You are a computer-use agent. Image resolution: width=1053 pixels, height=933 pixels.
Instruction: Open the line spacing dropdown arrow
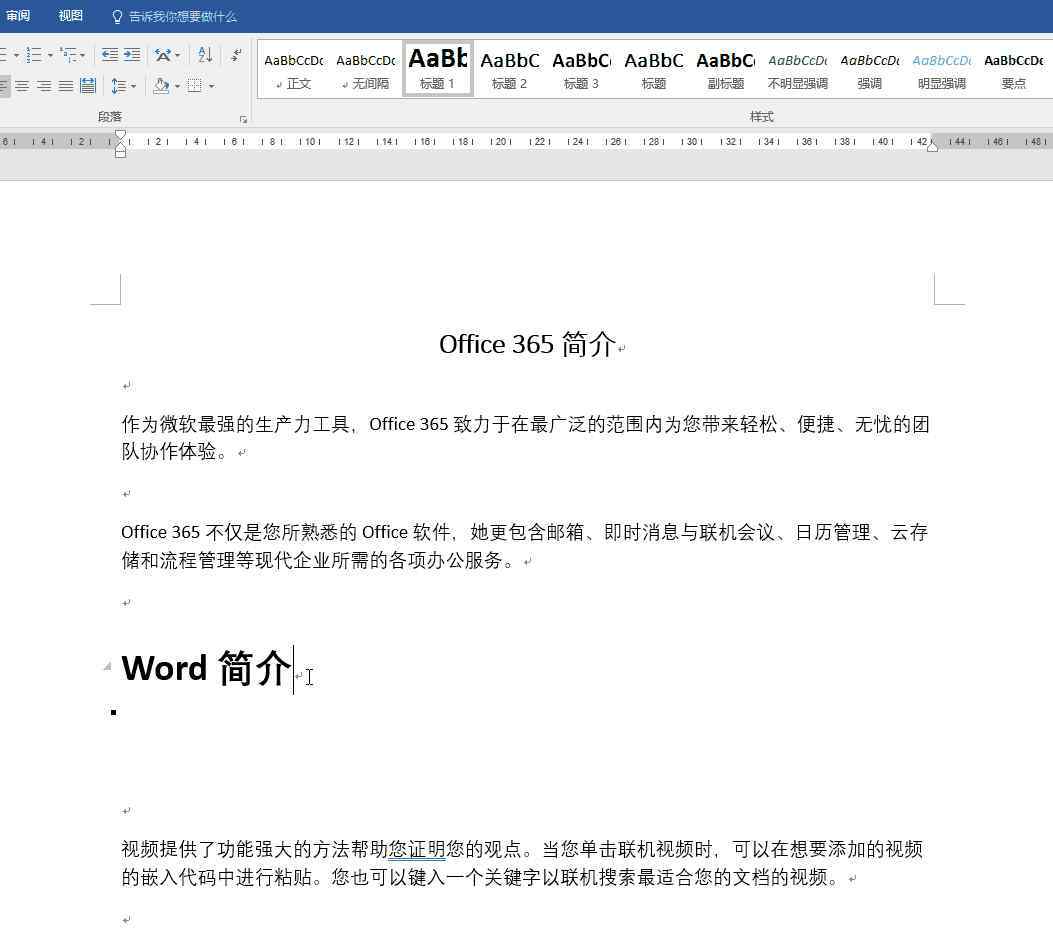(x=134, y=86)
